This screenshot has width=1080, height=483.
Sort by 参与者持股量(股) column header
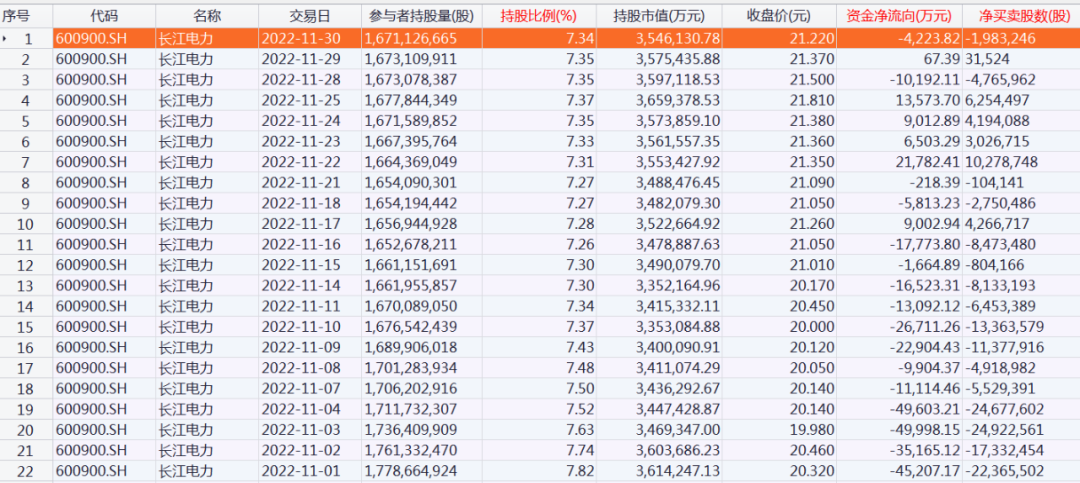point(421,14)
